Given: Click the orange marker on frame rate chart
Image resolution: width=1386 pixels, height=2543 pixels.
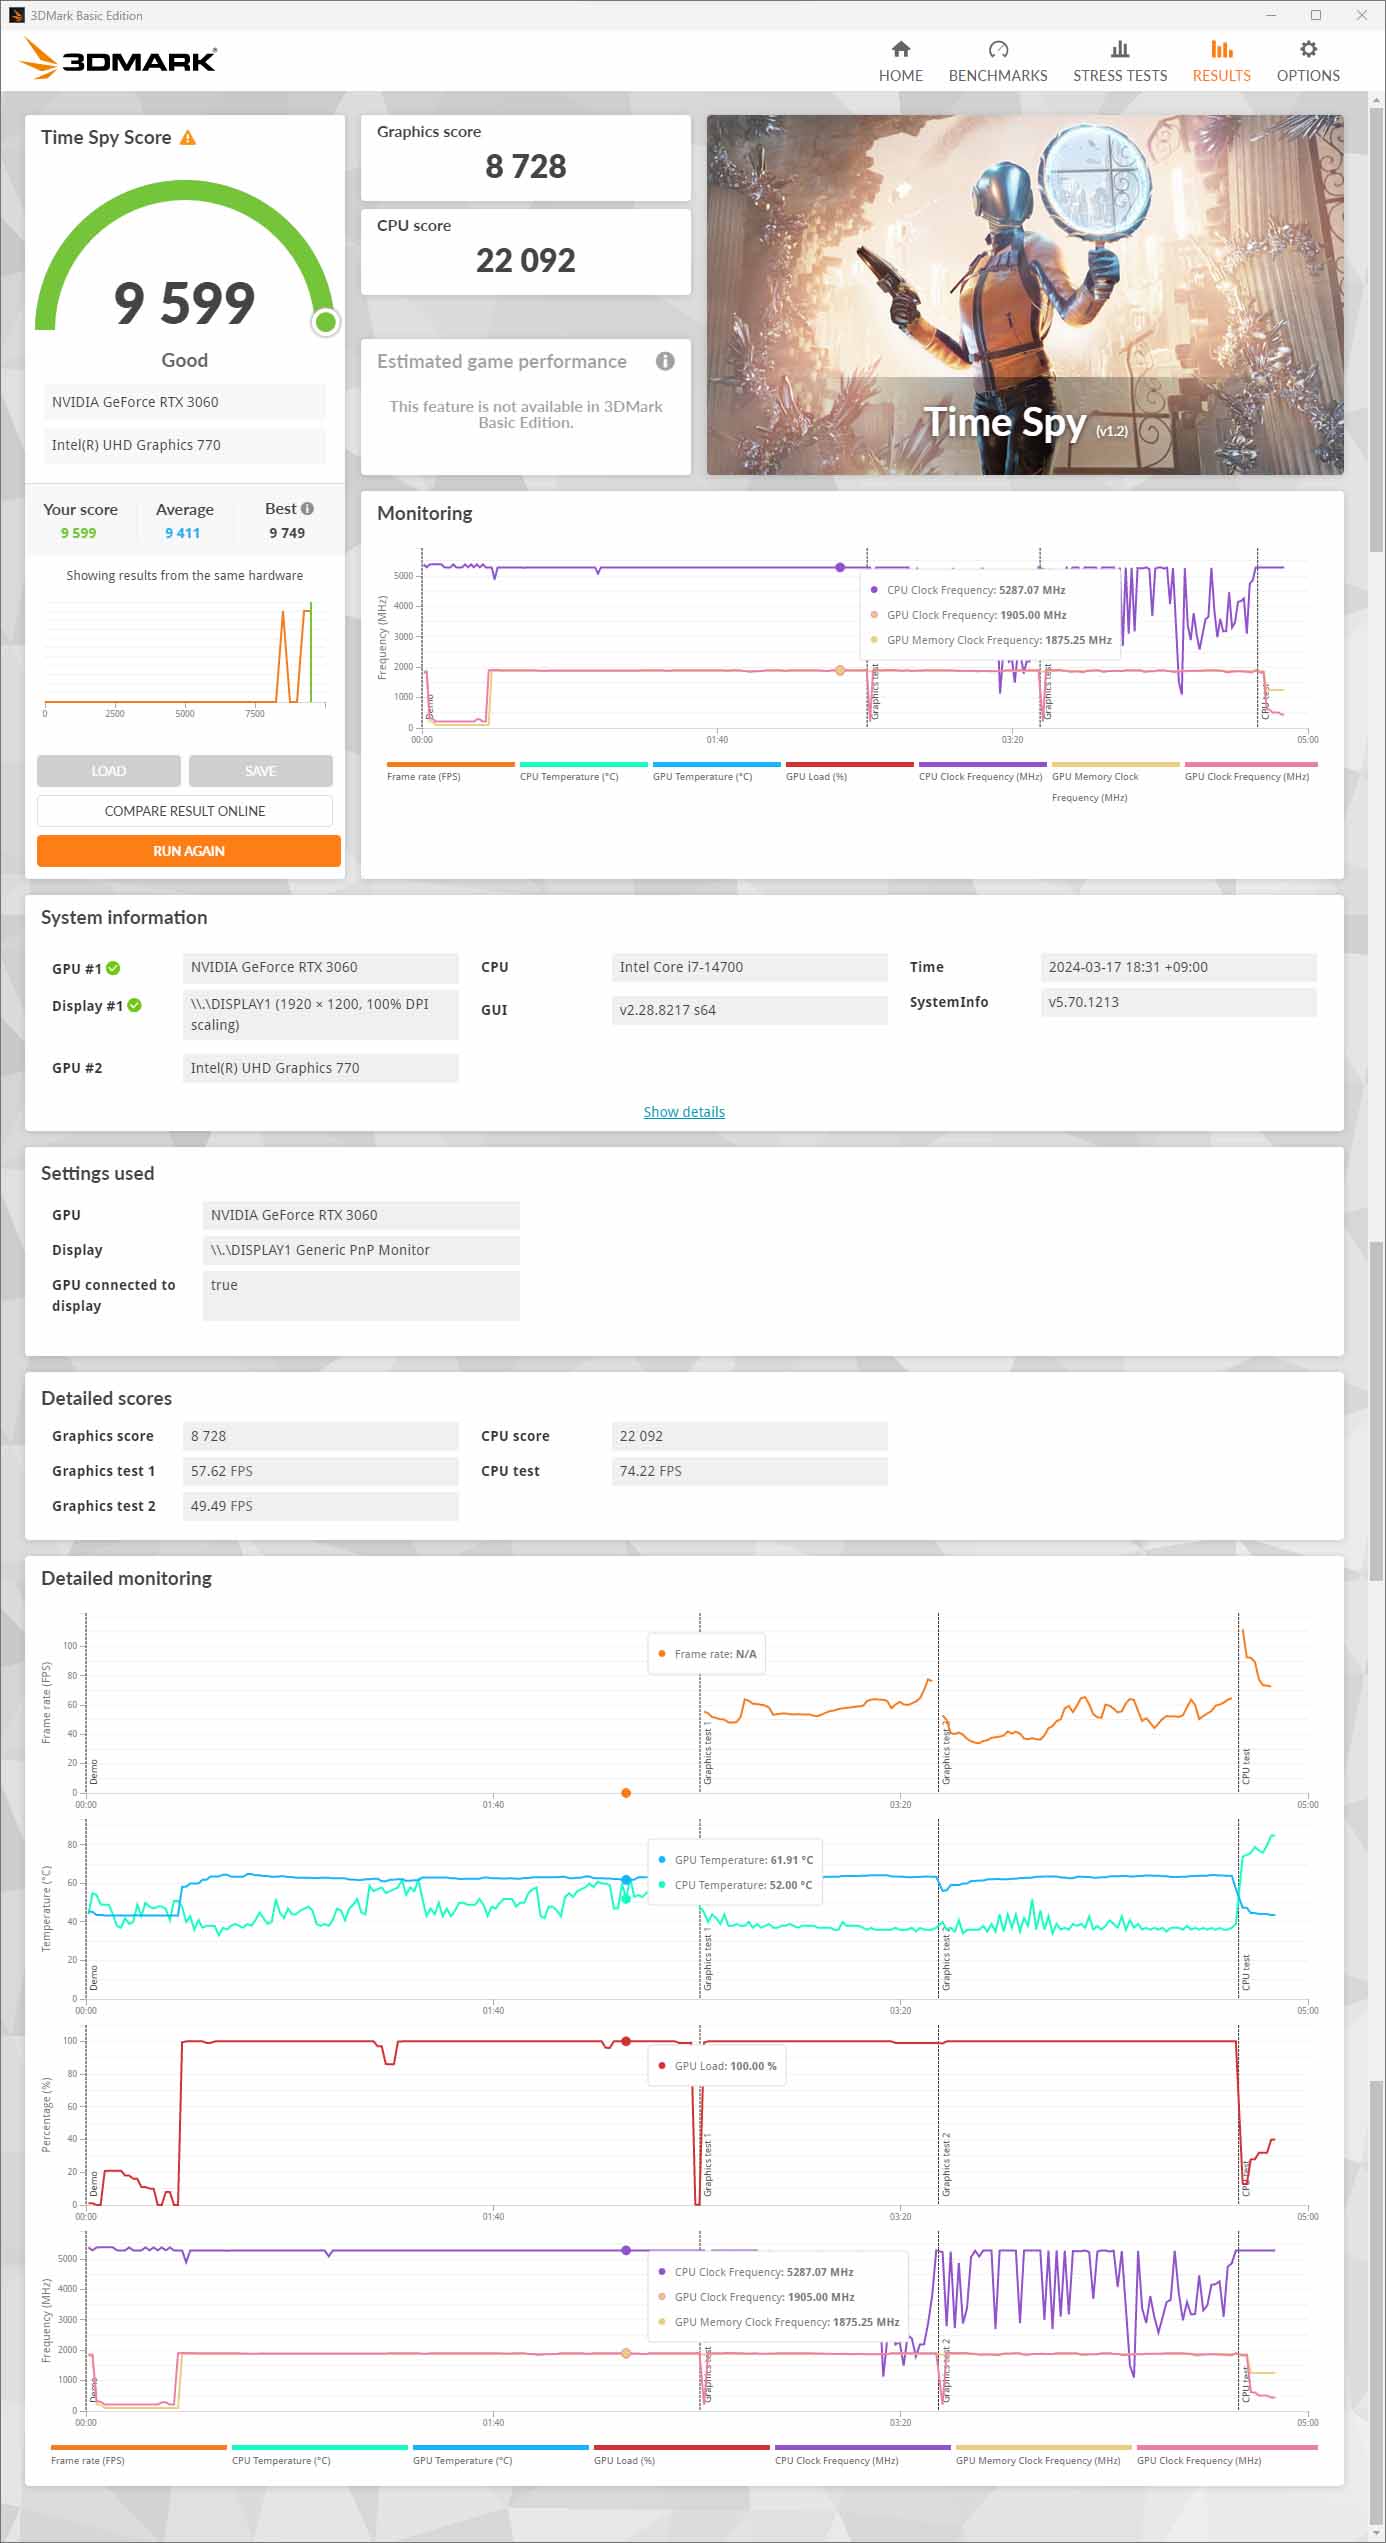Looking at the screenshot, I should tap(626, 1793).
